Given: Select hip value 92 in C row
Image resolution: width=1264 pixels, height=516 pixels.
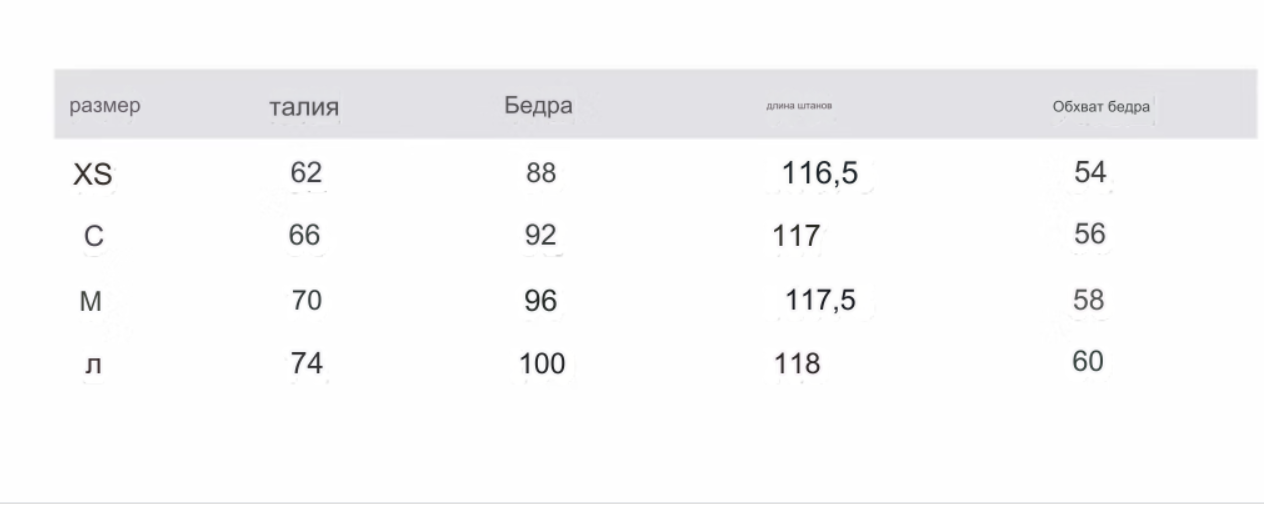Looking at the screenshot, I should click(x=540, y=236).
